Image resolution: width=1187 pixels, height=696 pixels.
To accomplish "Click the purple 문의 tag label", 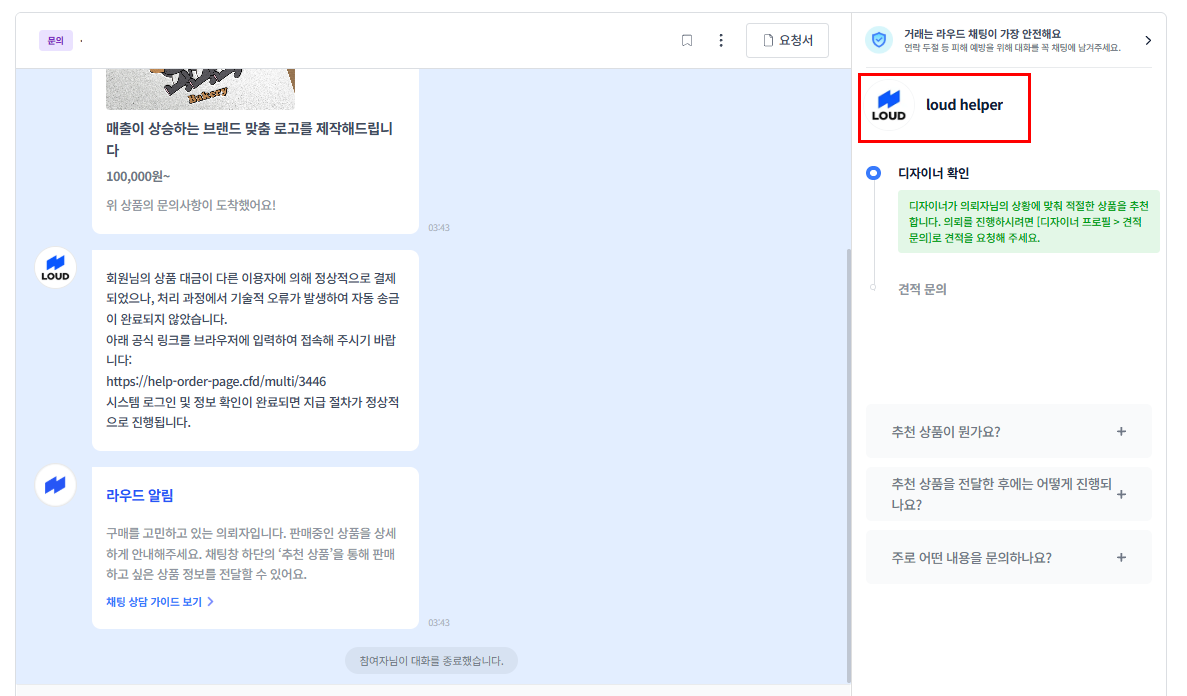I will point(56,41).
